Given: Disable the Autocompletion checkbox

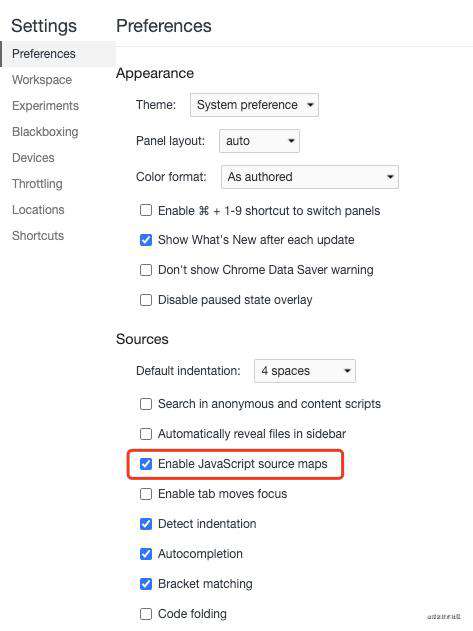Looking at the screenshot, I should [x=146, y=554].
